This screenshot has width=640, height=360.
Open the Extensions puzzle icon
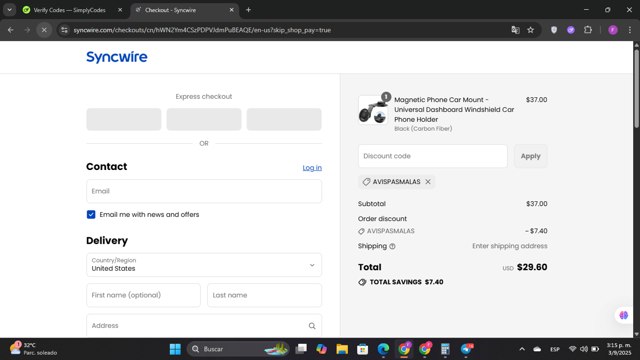pos(588,30)
